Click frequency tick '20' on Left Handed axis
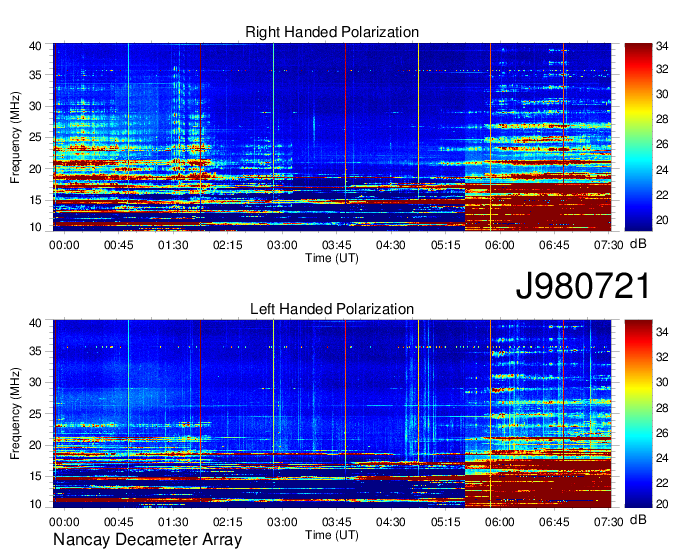The image size is (680, 552). pos(35,445)
